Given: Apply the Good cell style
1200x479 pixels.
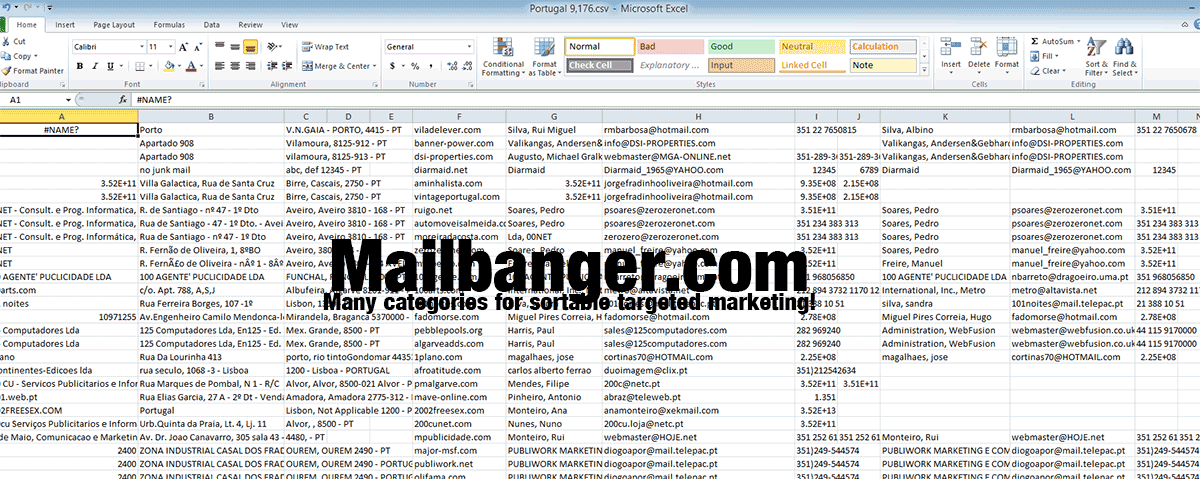Looking at the screenshot, I should (x=742, y=46).
